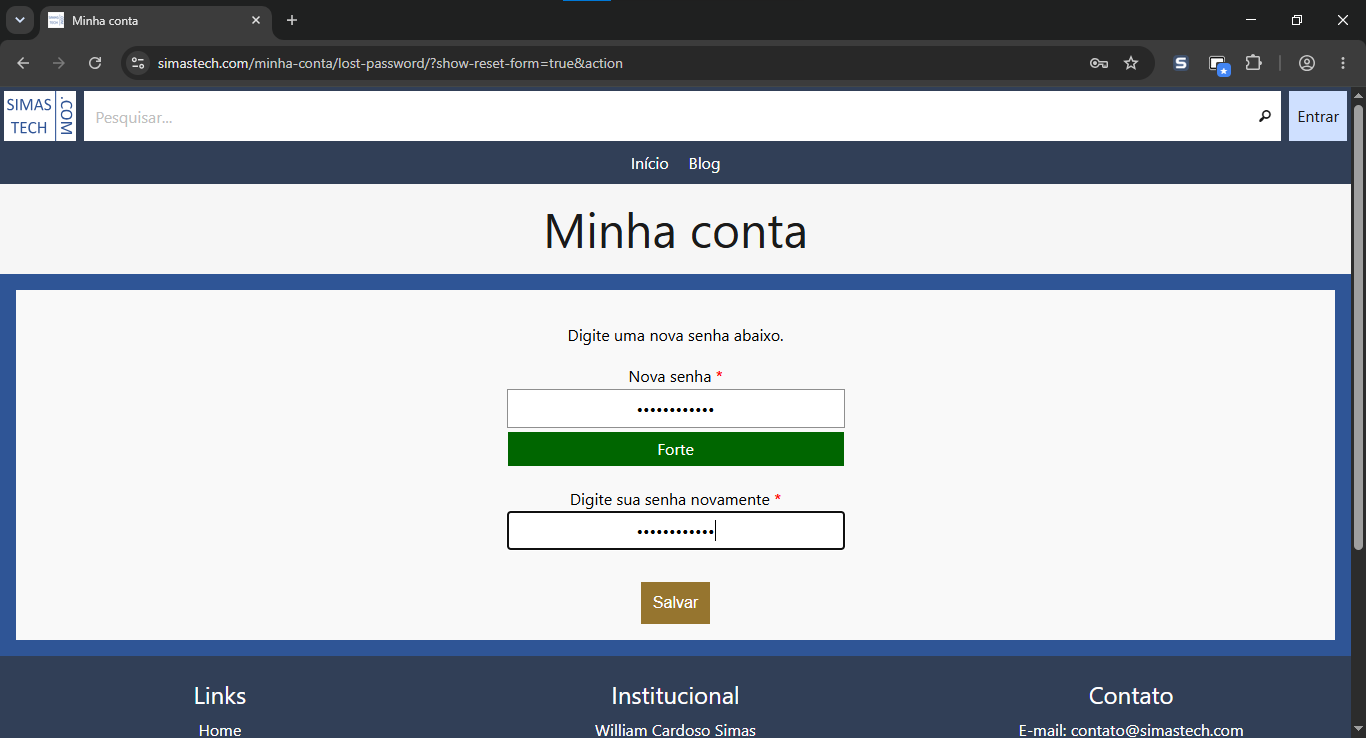
Task: Click the Salvar button
Action: pyautogui.click(x=675, y=603)
